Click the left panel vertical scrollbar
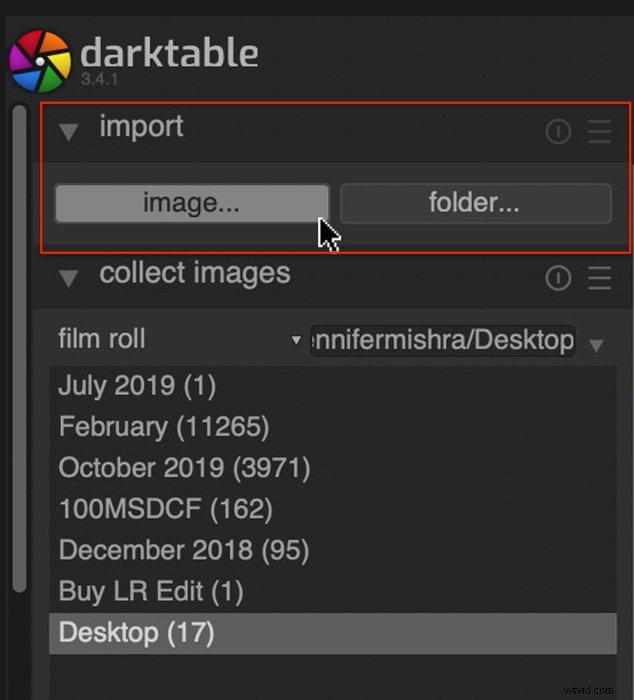 [x=20, y=348]
